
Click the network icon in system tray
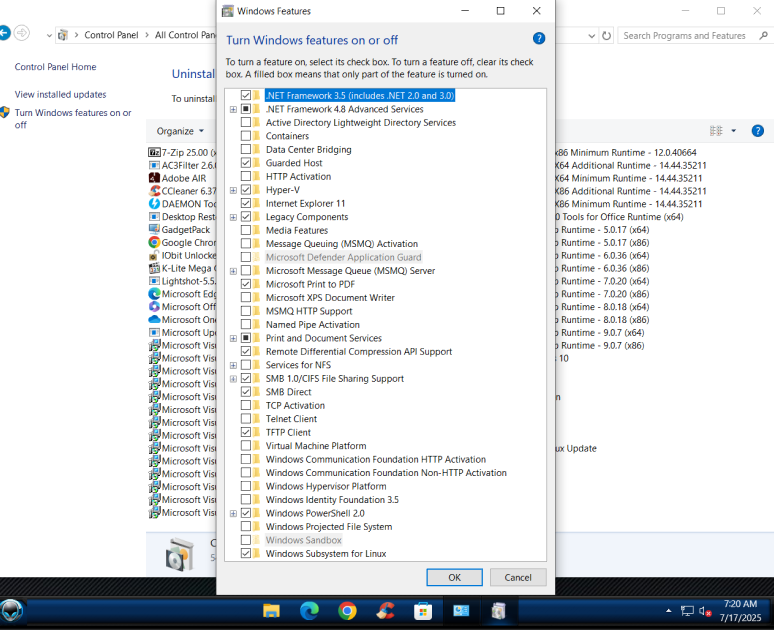tap(687, 611)
